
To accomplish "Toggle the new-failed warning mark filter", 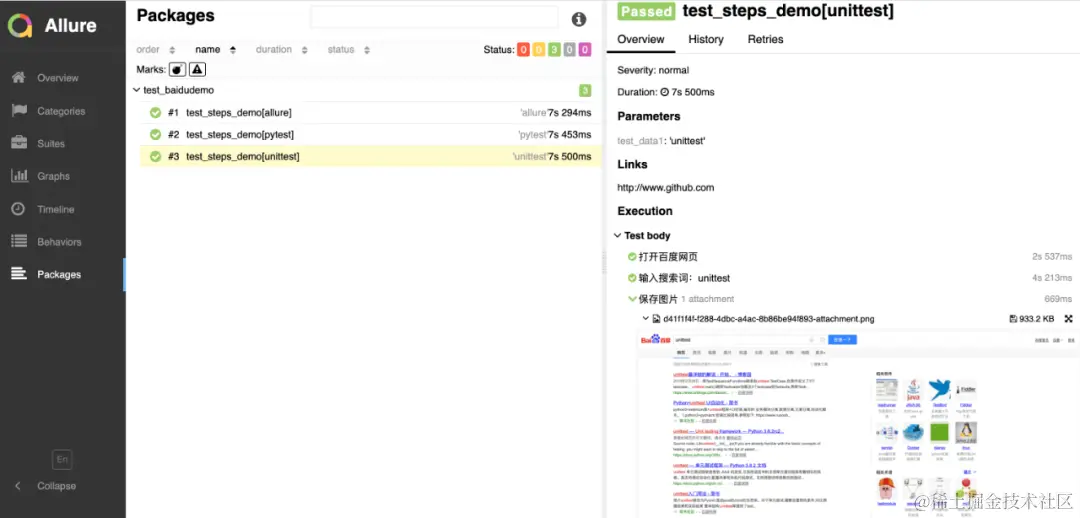I will [198, 69].
